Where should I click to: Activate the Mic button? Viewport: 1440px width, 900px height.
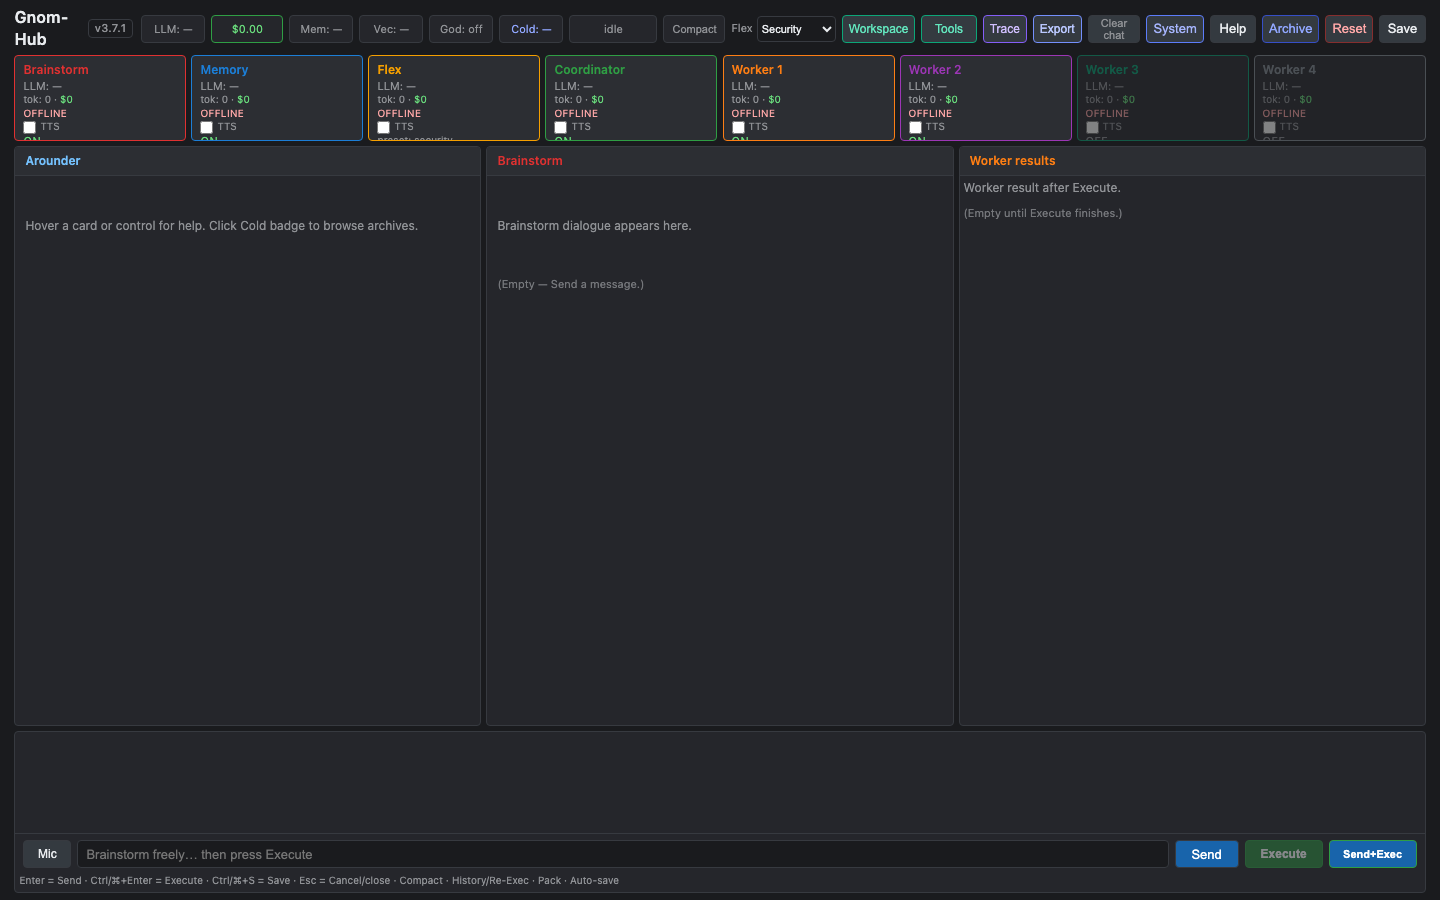pos(47,854)
